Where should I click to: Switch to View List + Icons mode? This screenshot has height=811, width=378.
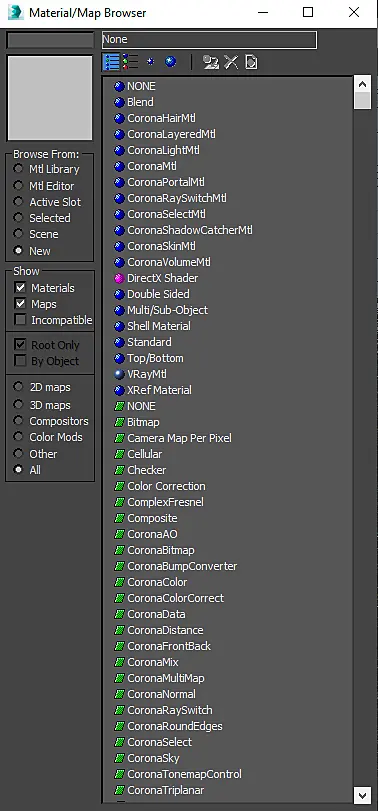130,62
